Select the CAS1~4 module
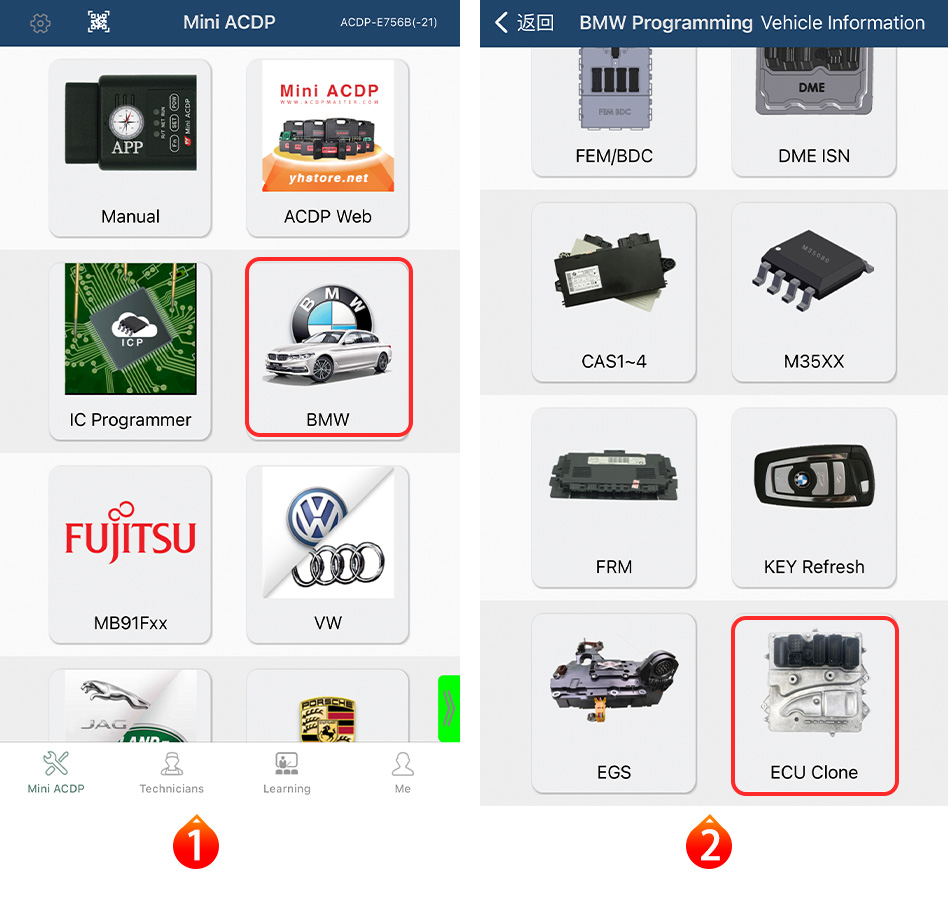 614,292
